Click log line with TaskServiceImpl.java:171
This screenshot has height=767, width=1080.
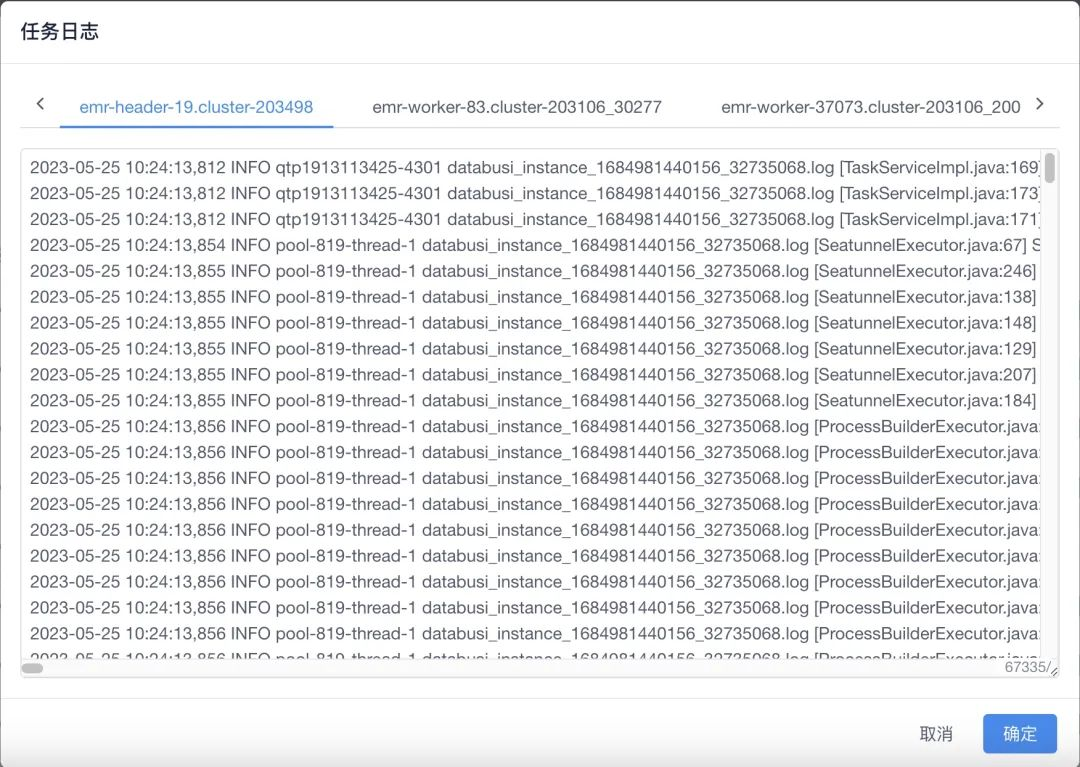point(534,220)
